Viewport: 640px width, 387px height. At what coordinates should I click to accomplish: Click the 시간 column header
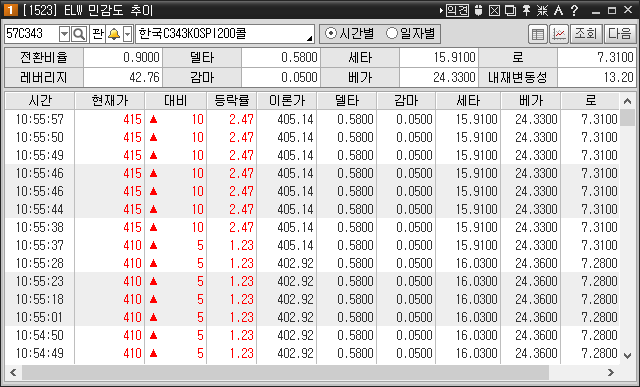(x=40, y=101)
